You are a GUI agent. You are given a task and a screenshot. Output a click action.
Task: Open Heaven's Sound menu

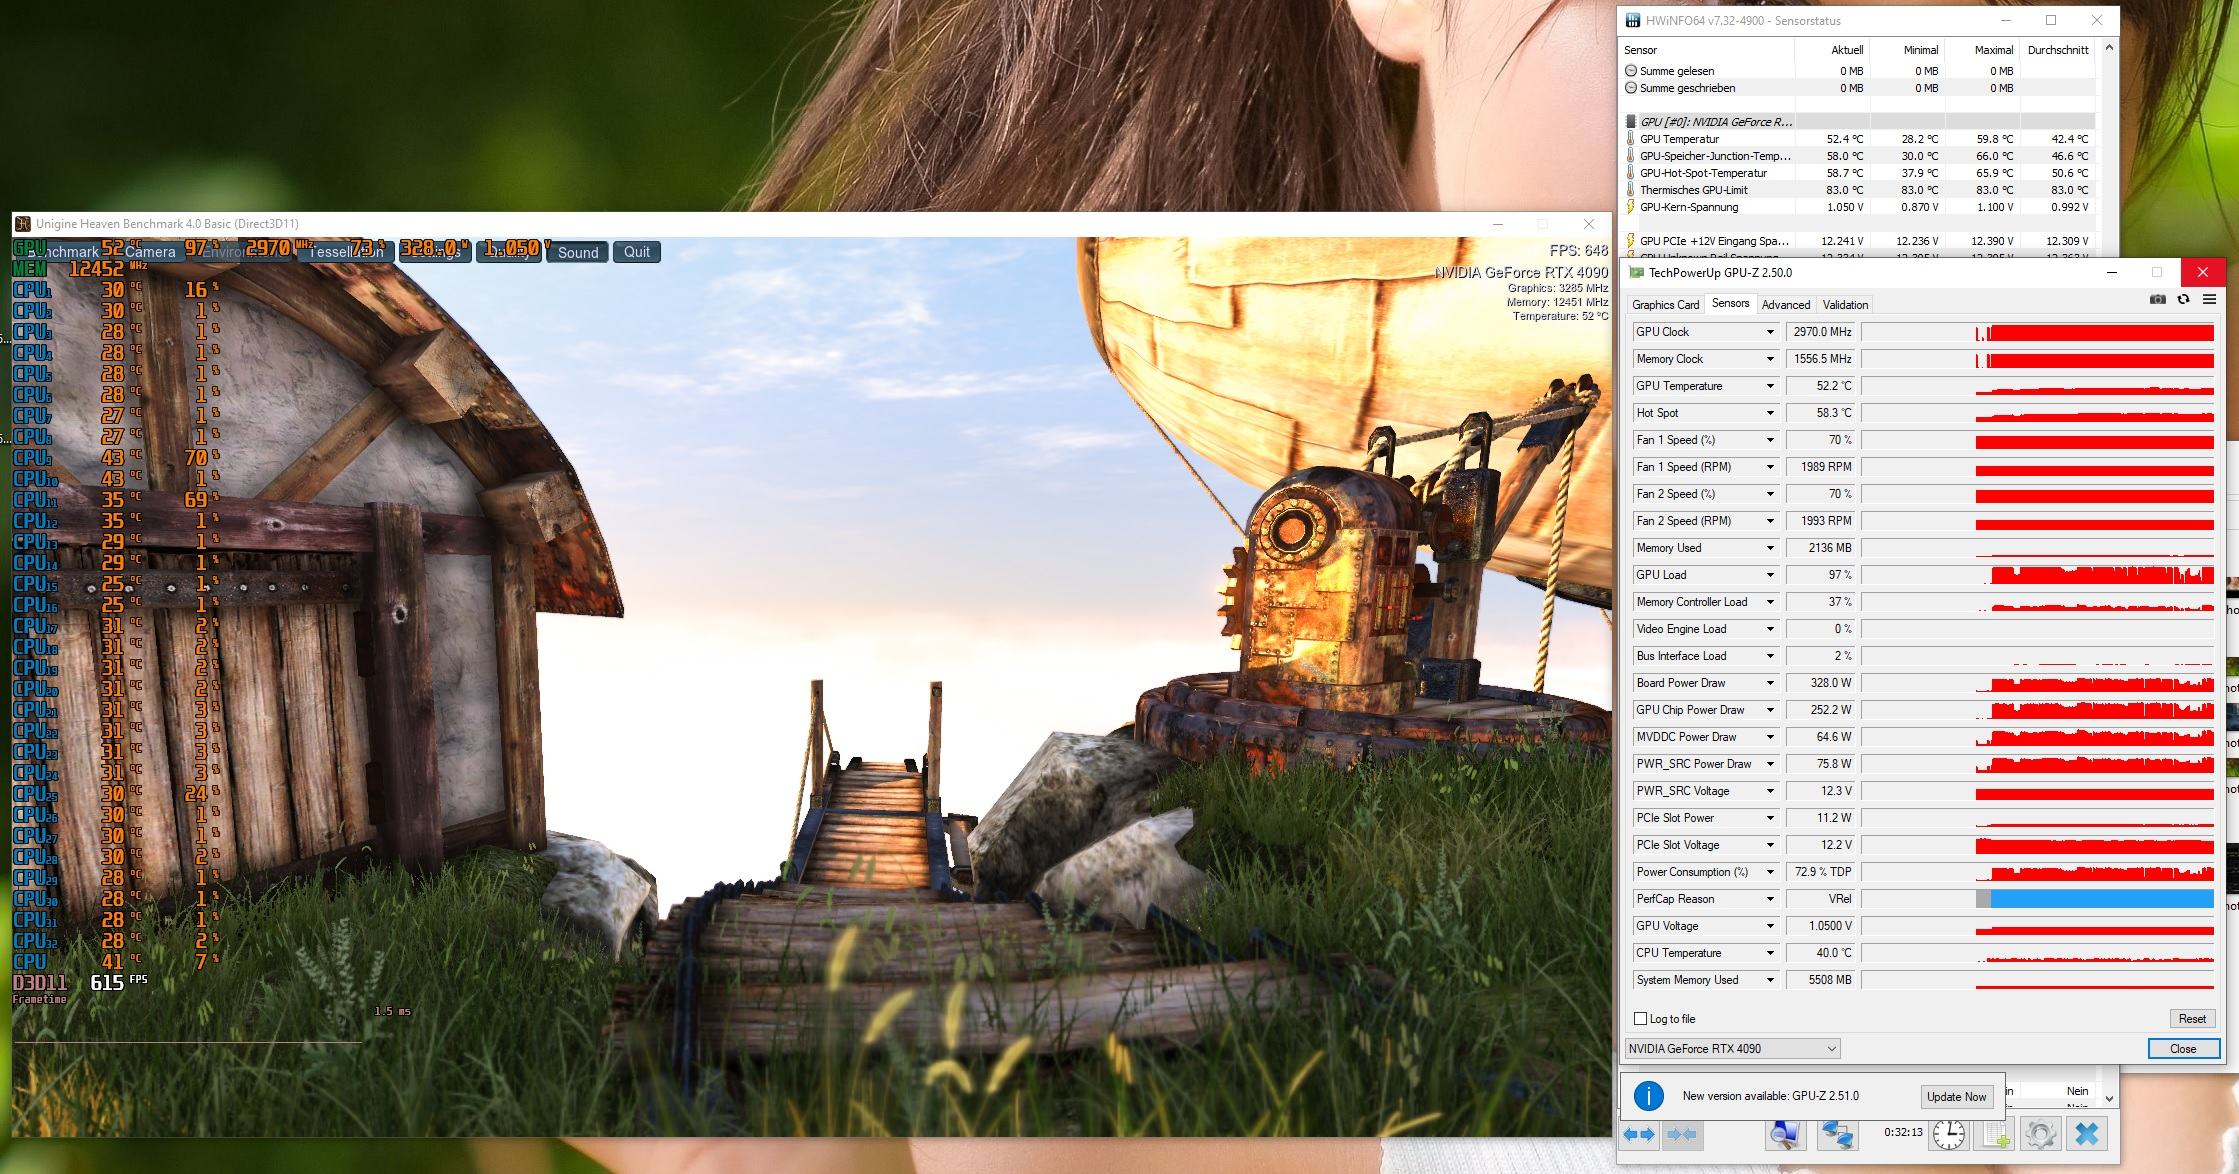pos(578,252)
